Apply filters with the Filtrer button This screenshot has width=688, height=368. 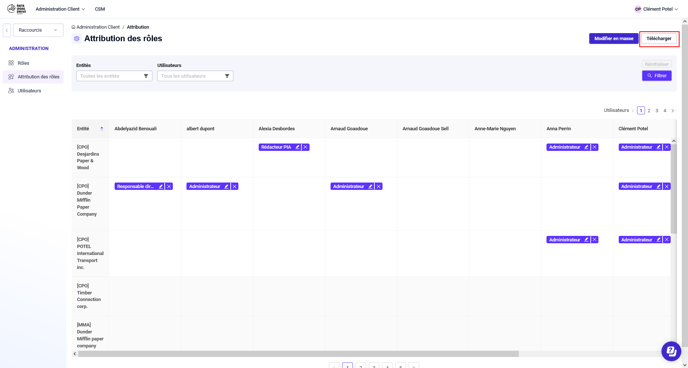pyautogui.click(x=657, y=76)
